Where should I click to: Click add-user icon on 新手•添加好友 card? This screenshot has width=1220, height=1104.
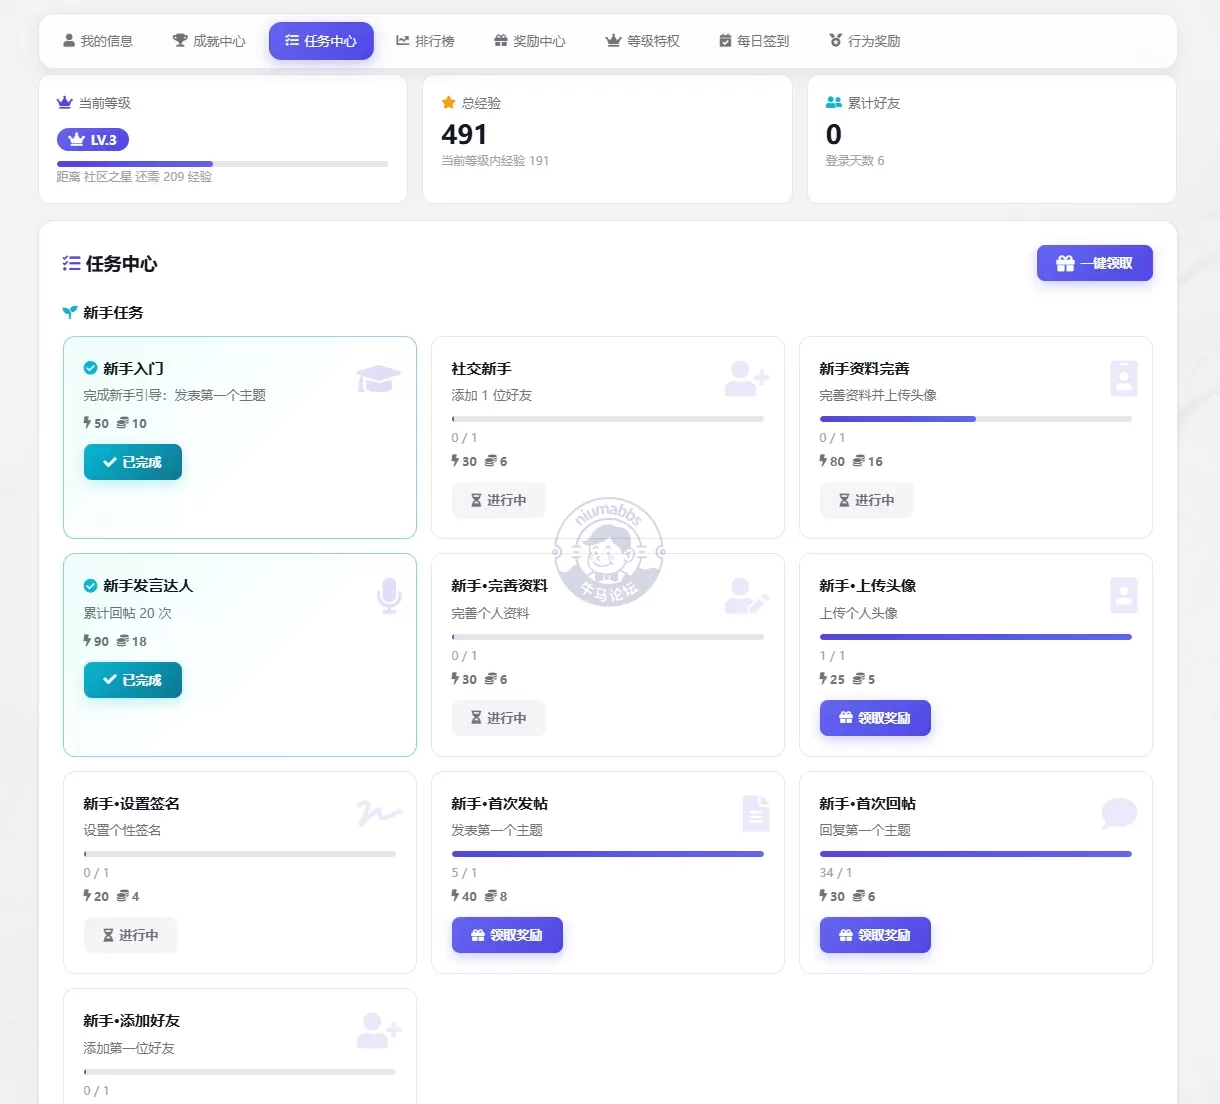(x=379, y=1031)
